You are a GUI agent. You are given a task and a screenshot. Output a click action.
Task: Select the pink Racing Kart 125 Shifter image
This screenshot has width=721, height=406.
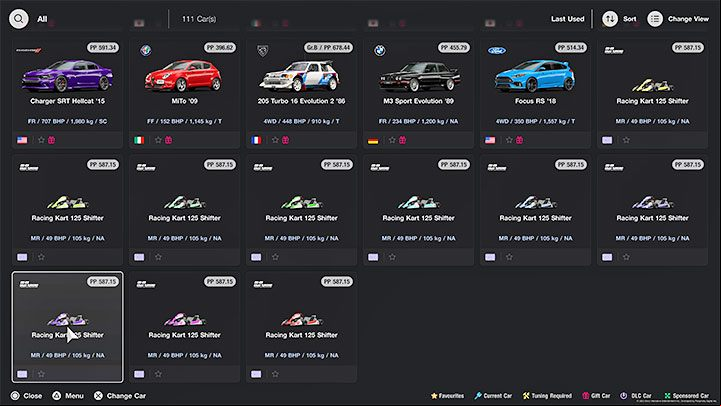pos(184,319)
